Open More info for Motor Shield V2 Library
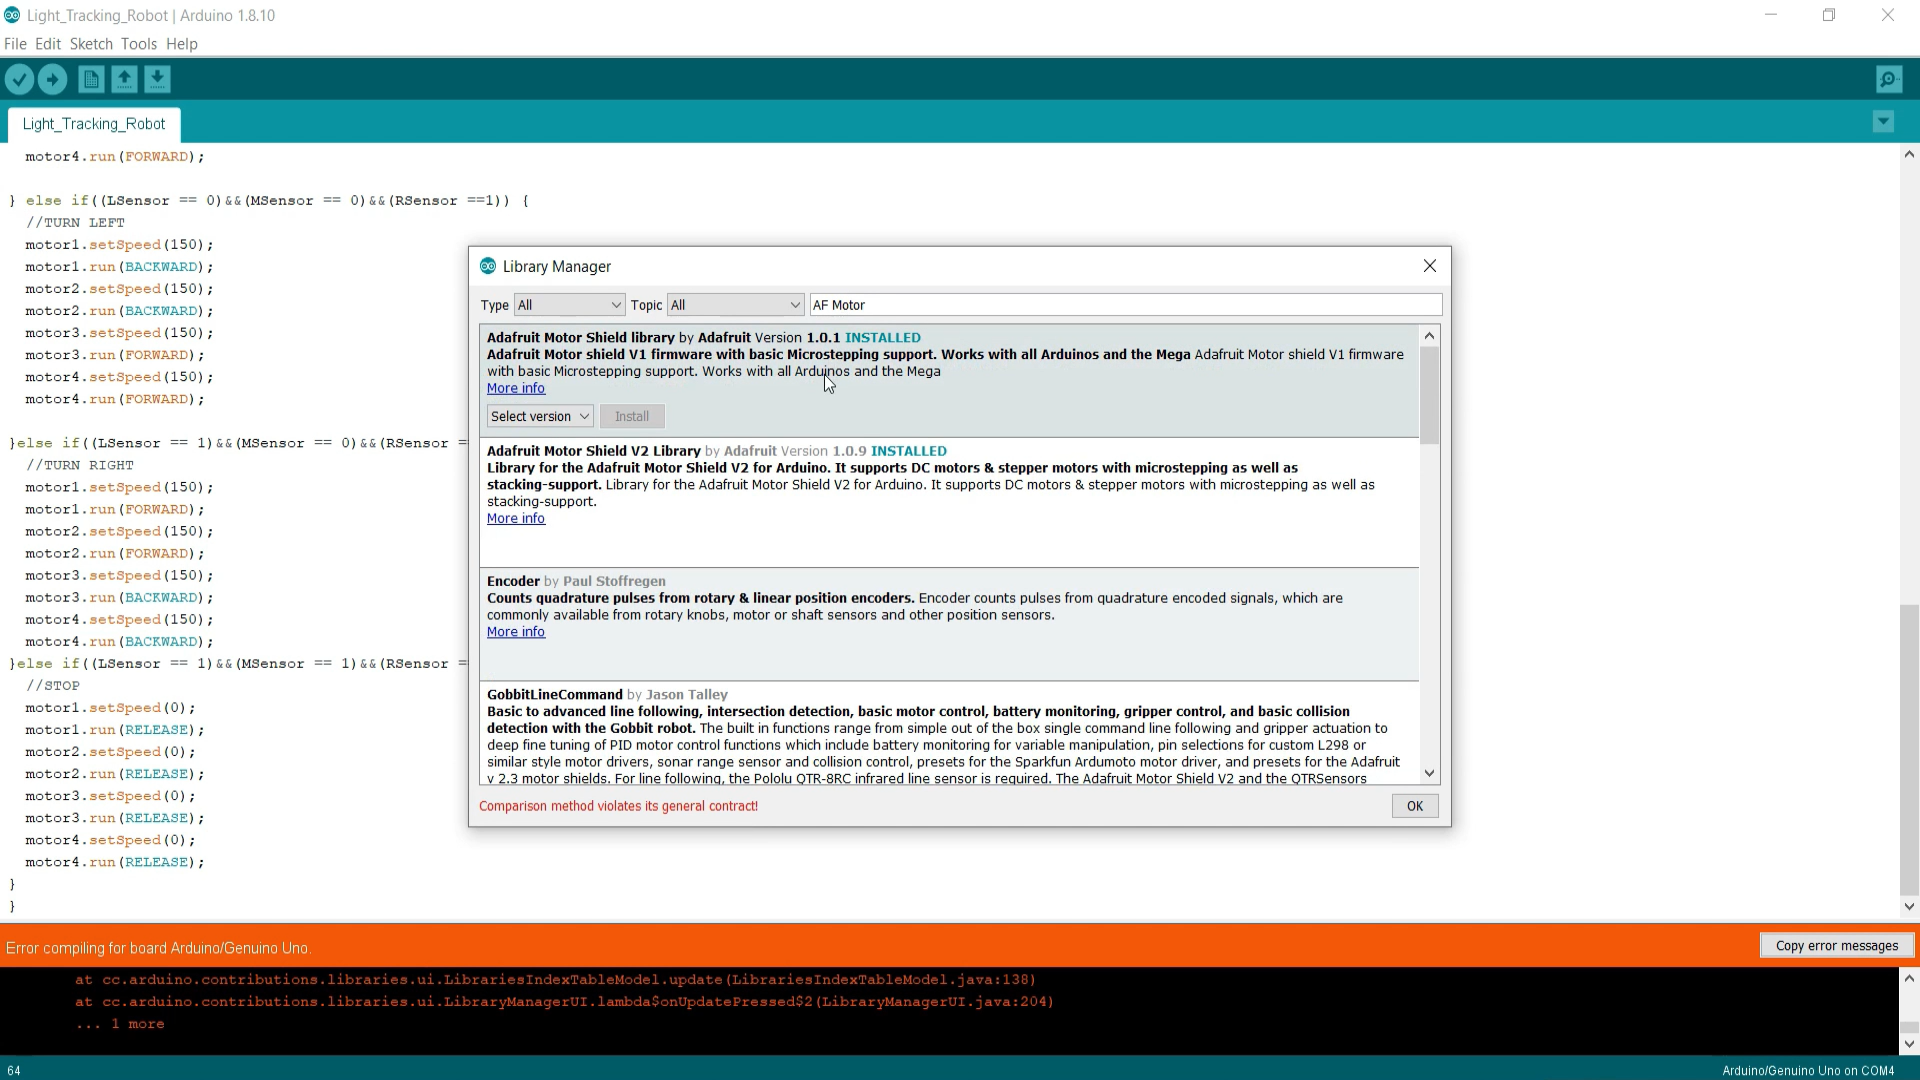Screen dimensions: 1920x1080 point(516,518)
